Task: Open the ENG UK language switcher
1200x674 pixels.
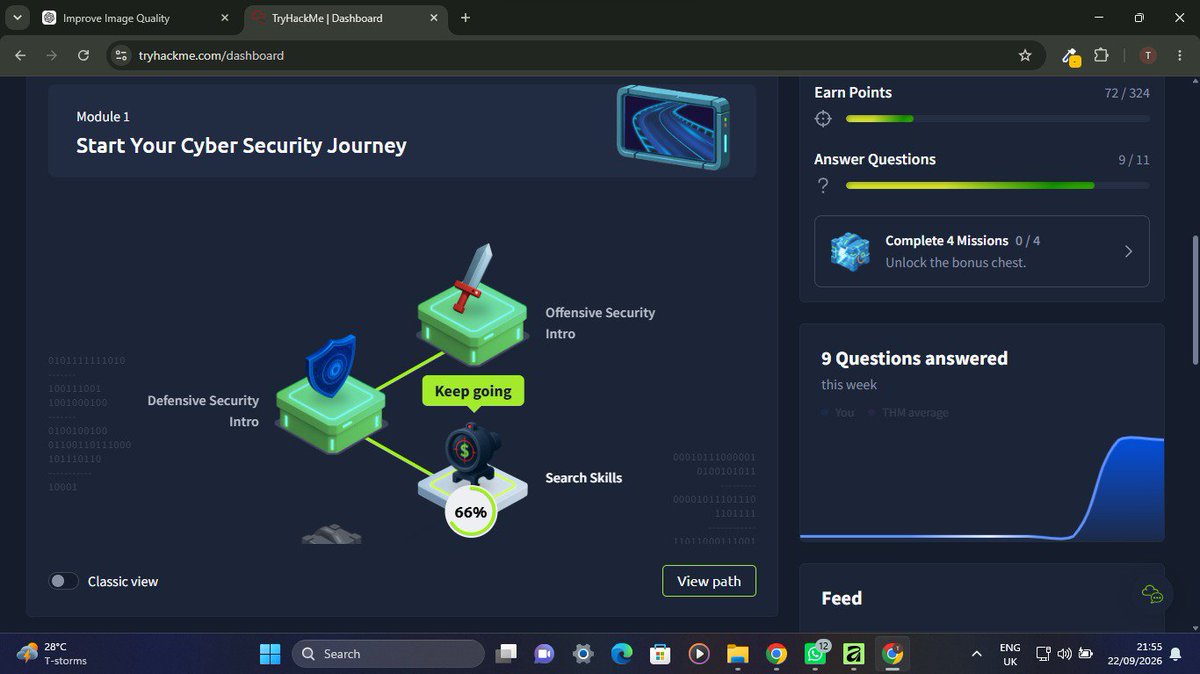Action: click(x=1010, y=654)
